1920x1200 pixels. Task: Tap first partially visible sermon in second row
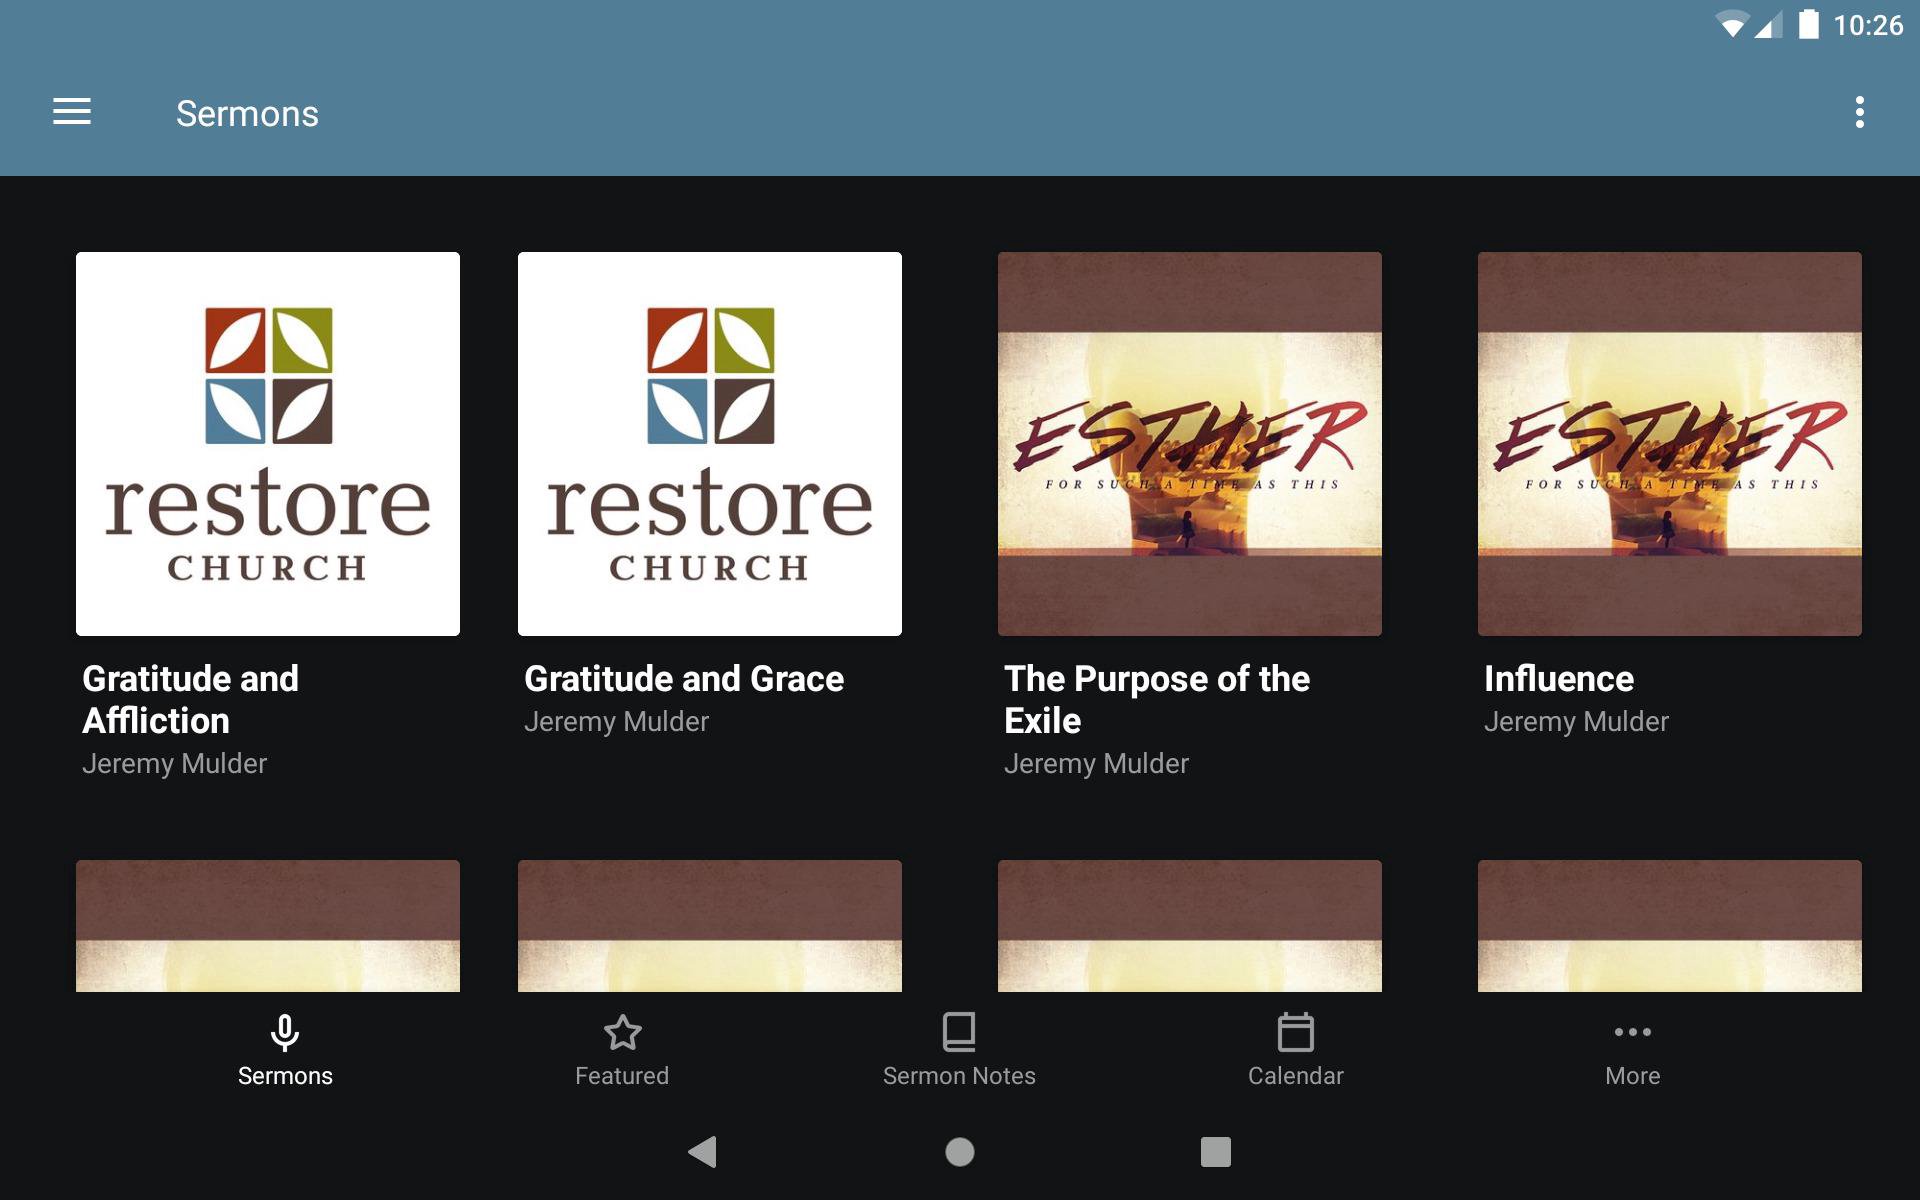coord(268,926)
